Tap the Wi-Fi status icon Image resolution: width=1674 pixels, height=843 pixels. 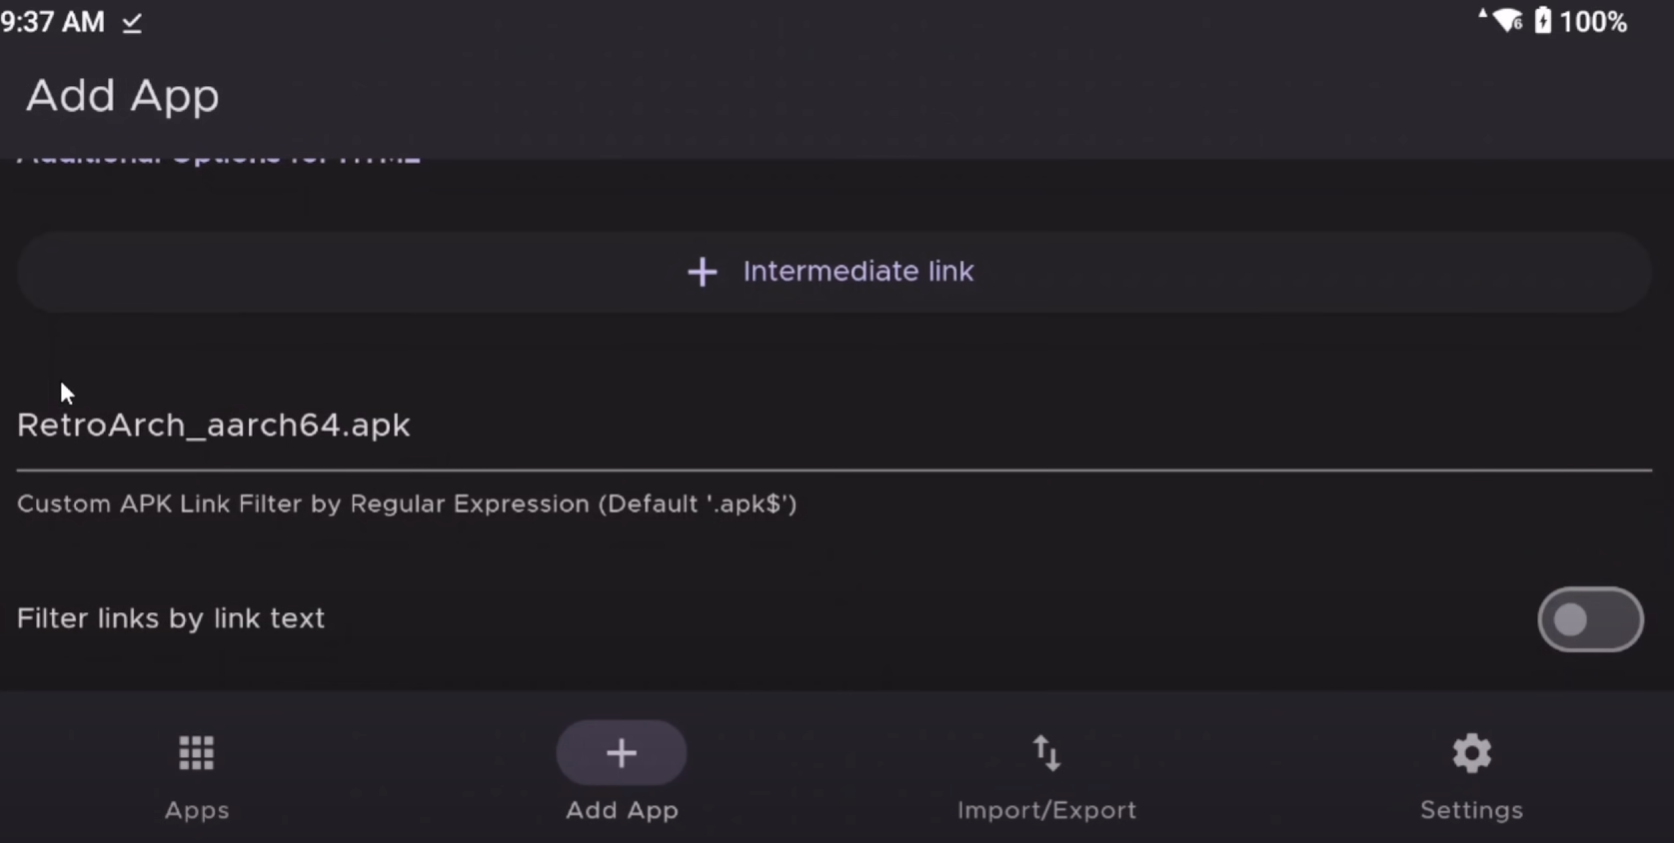click(x=1507, y=21)
